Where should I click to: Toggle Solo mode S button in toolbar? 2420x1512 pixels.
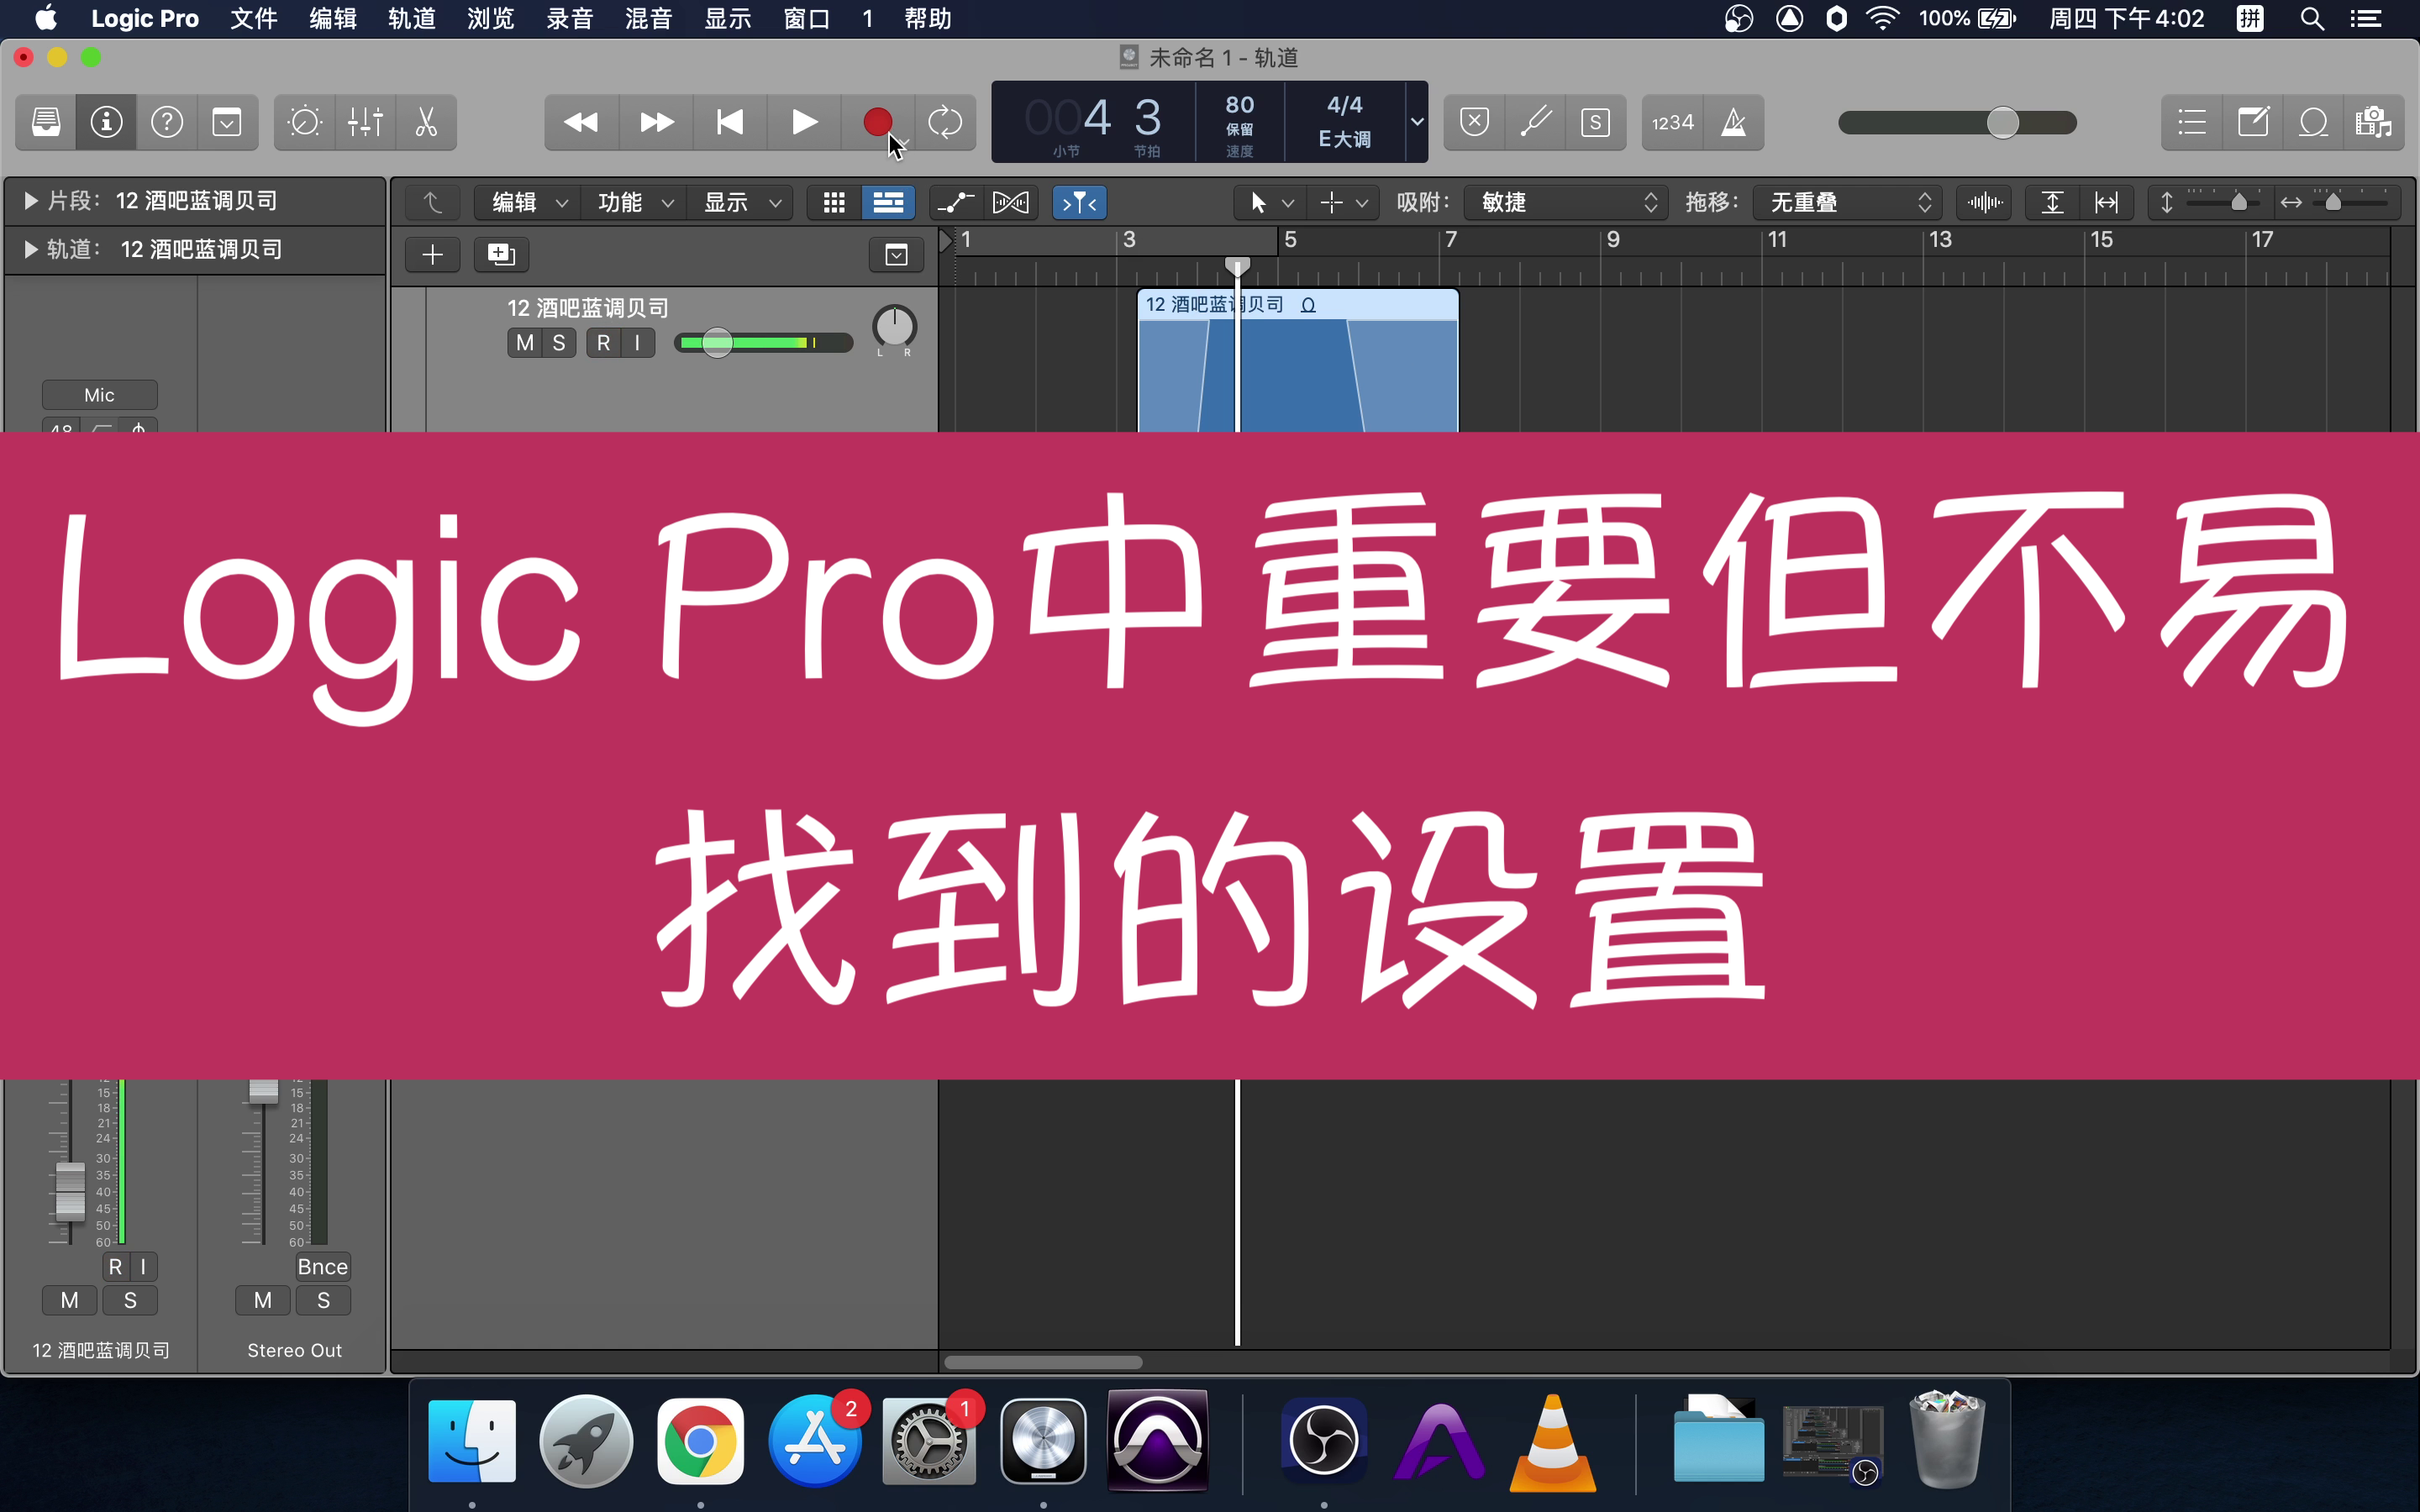coord(1596,122)
